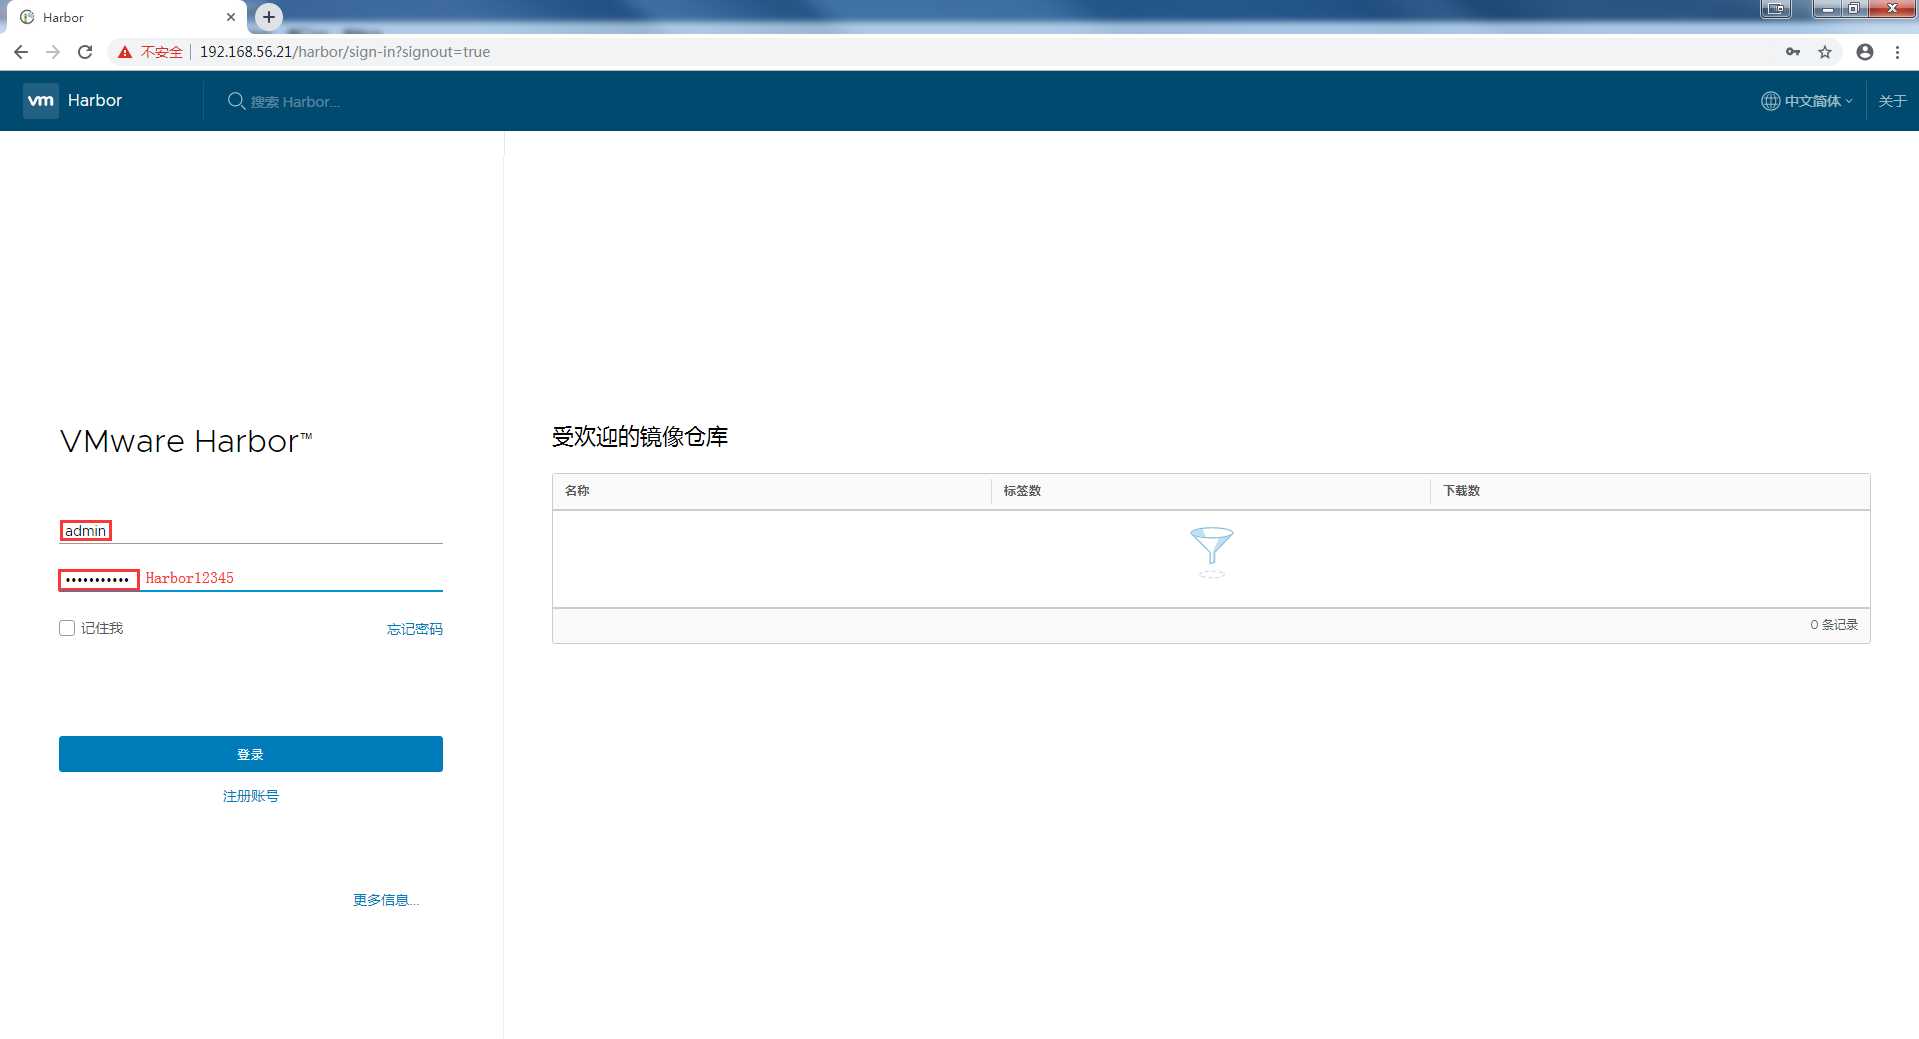Click the browser forward arrow
The image size is (1919, 1039).
pyautogui.click(x=53, y=52)
